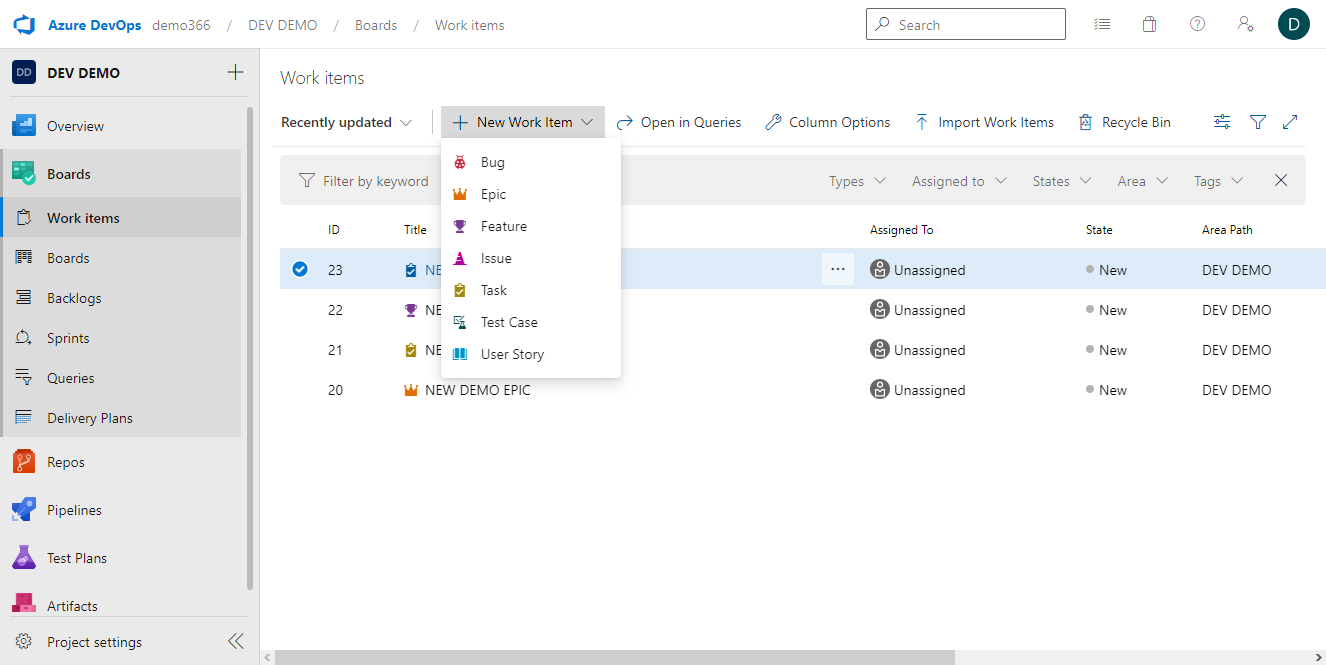Open the User settings icon

[x=1246, y=25]
